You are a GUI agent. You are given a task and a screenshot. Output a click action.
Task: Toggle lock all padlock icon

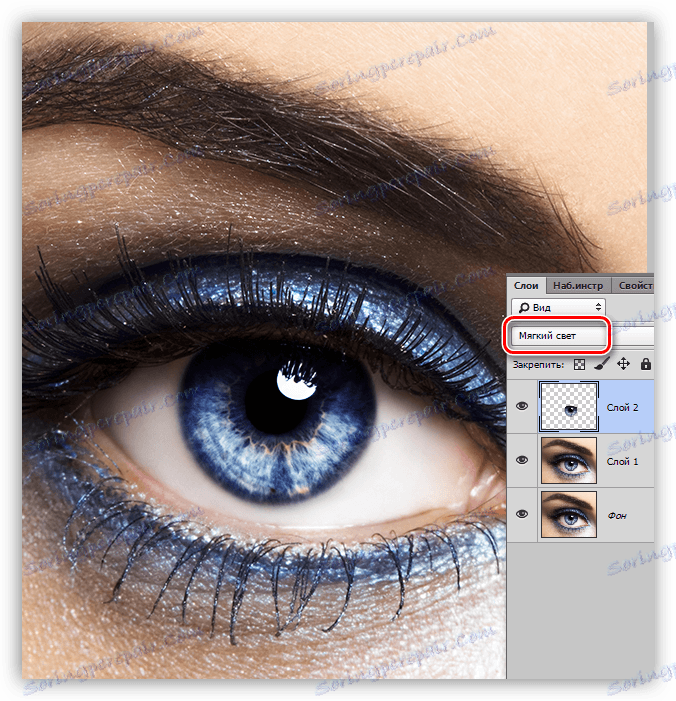[645, 364]
